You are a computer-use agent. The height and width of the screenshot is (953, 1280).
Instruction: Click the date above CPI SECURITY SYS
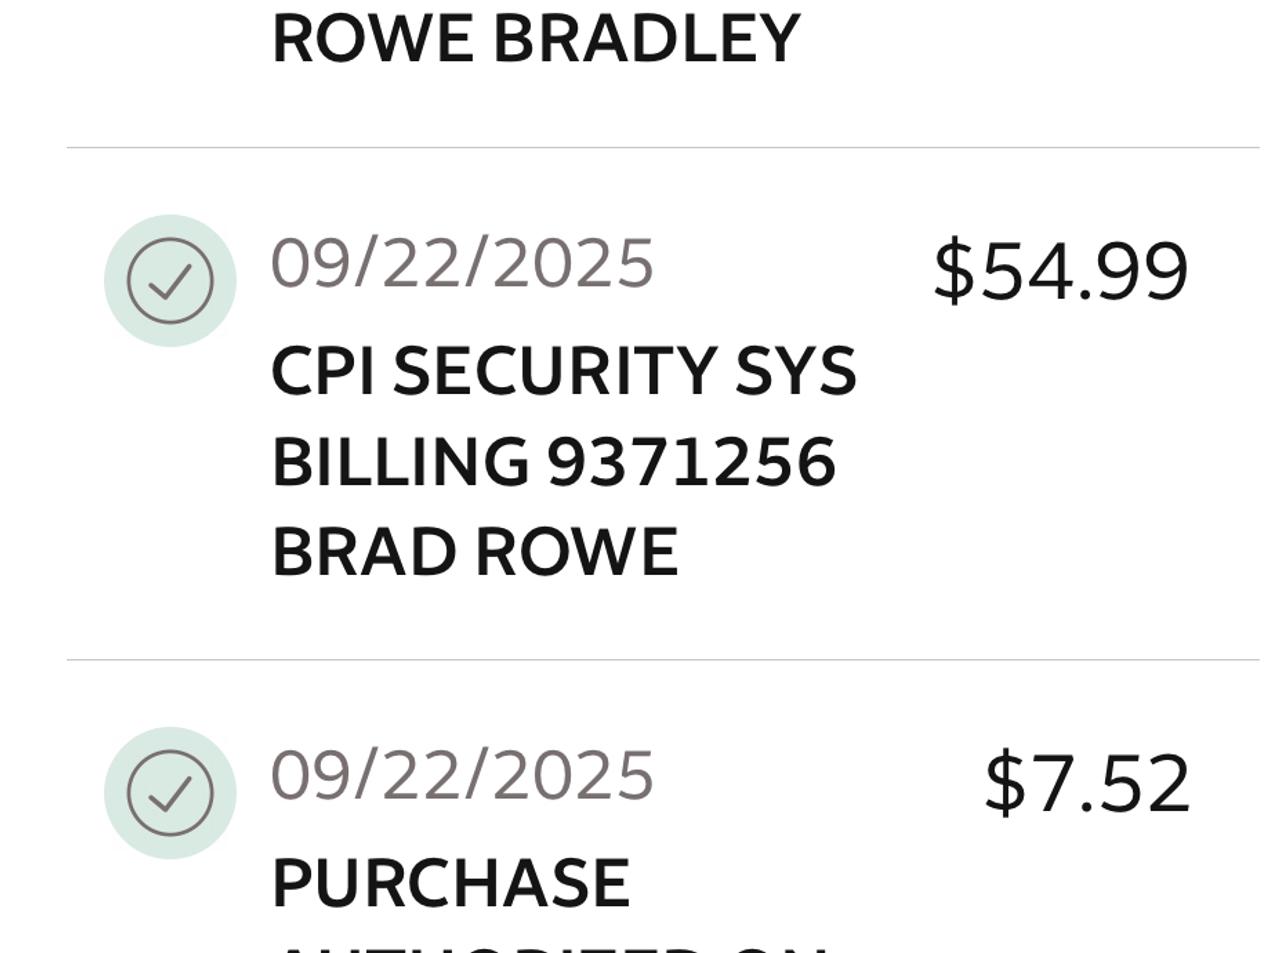[x=462, y=264]
